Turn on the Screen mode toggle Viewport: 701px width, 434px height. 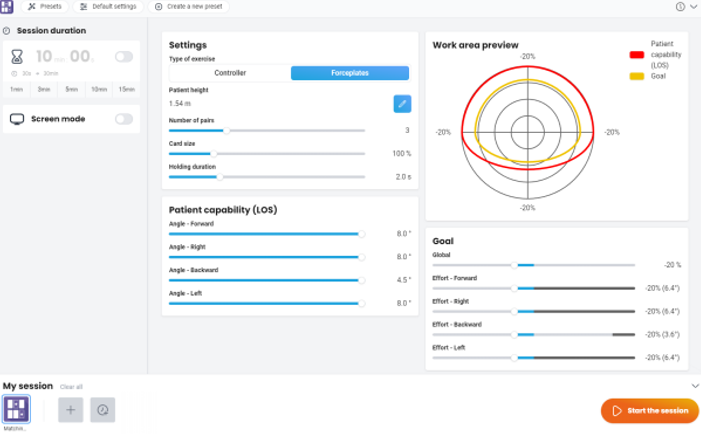tap(124, 119)
